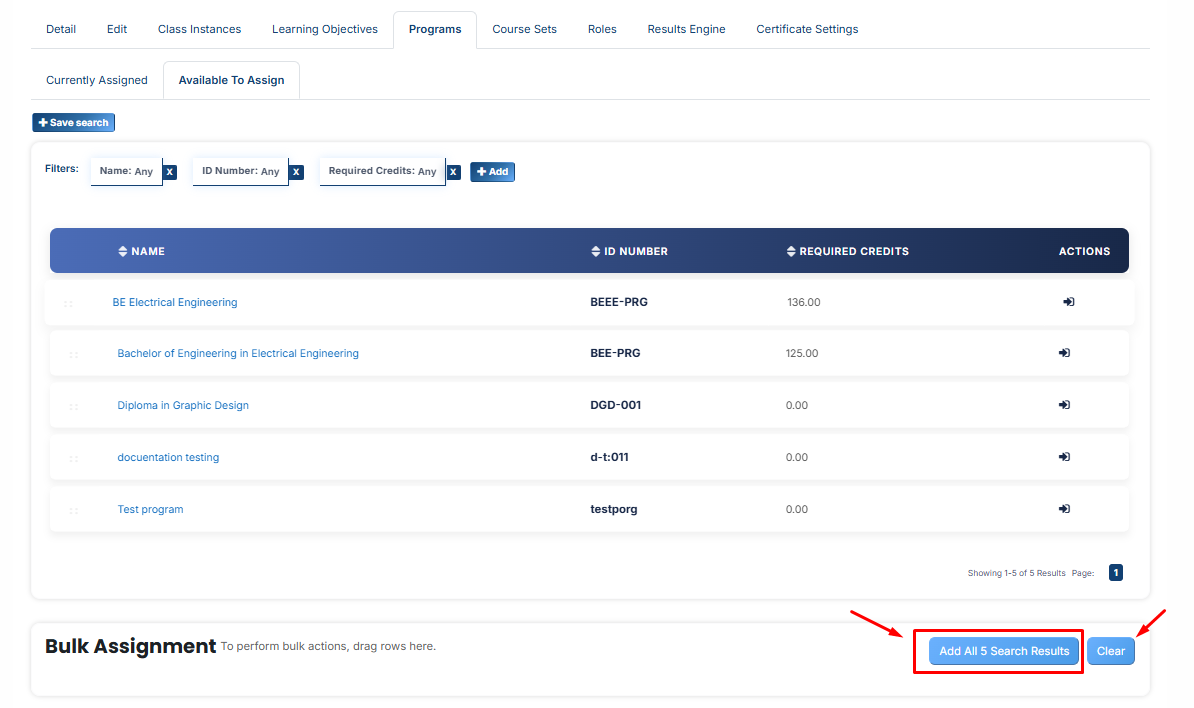Image resolution: width=1194 pixels, height=708 pixels.
Task: Select drag handle of Bachelor of Engineering row
Action: pos(74,355)
